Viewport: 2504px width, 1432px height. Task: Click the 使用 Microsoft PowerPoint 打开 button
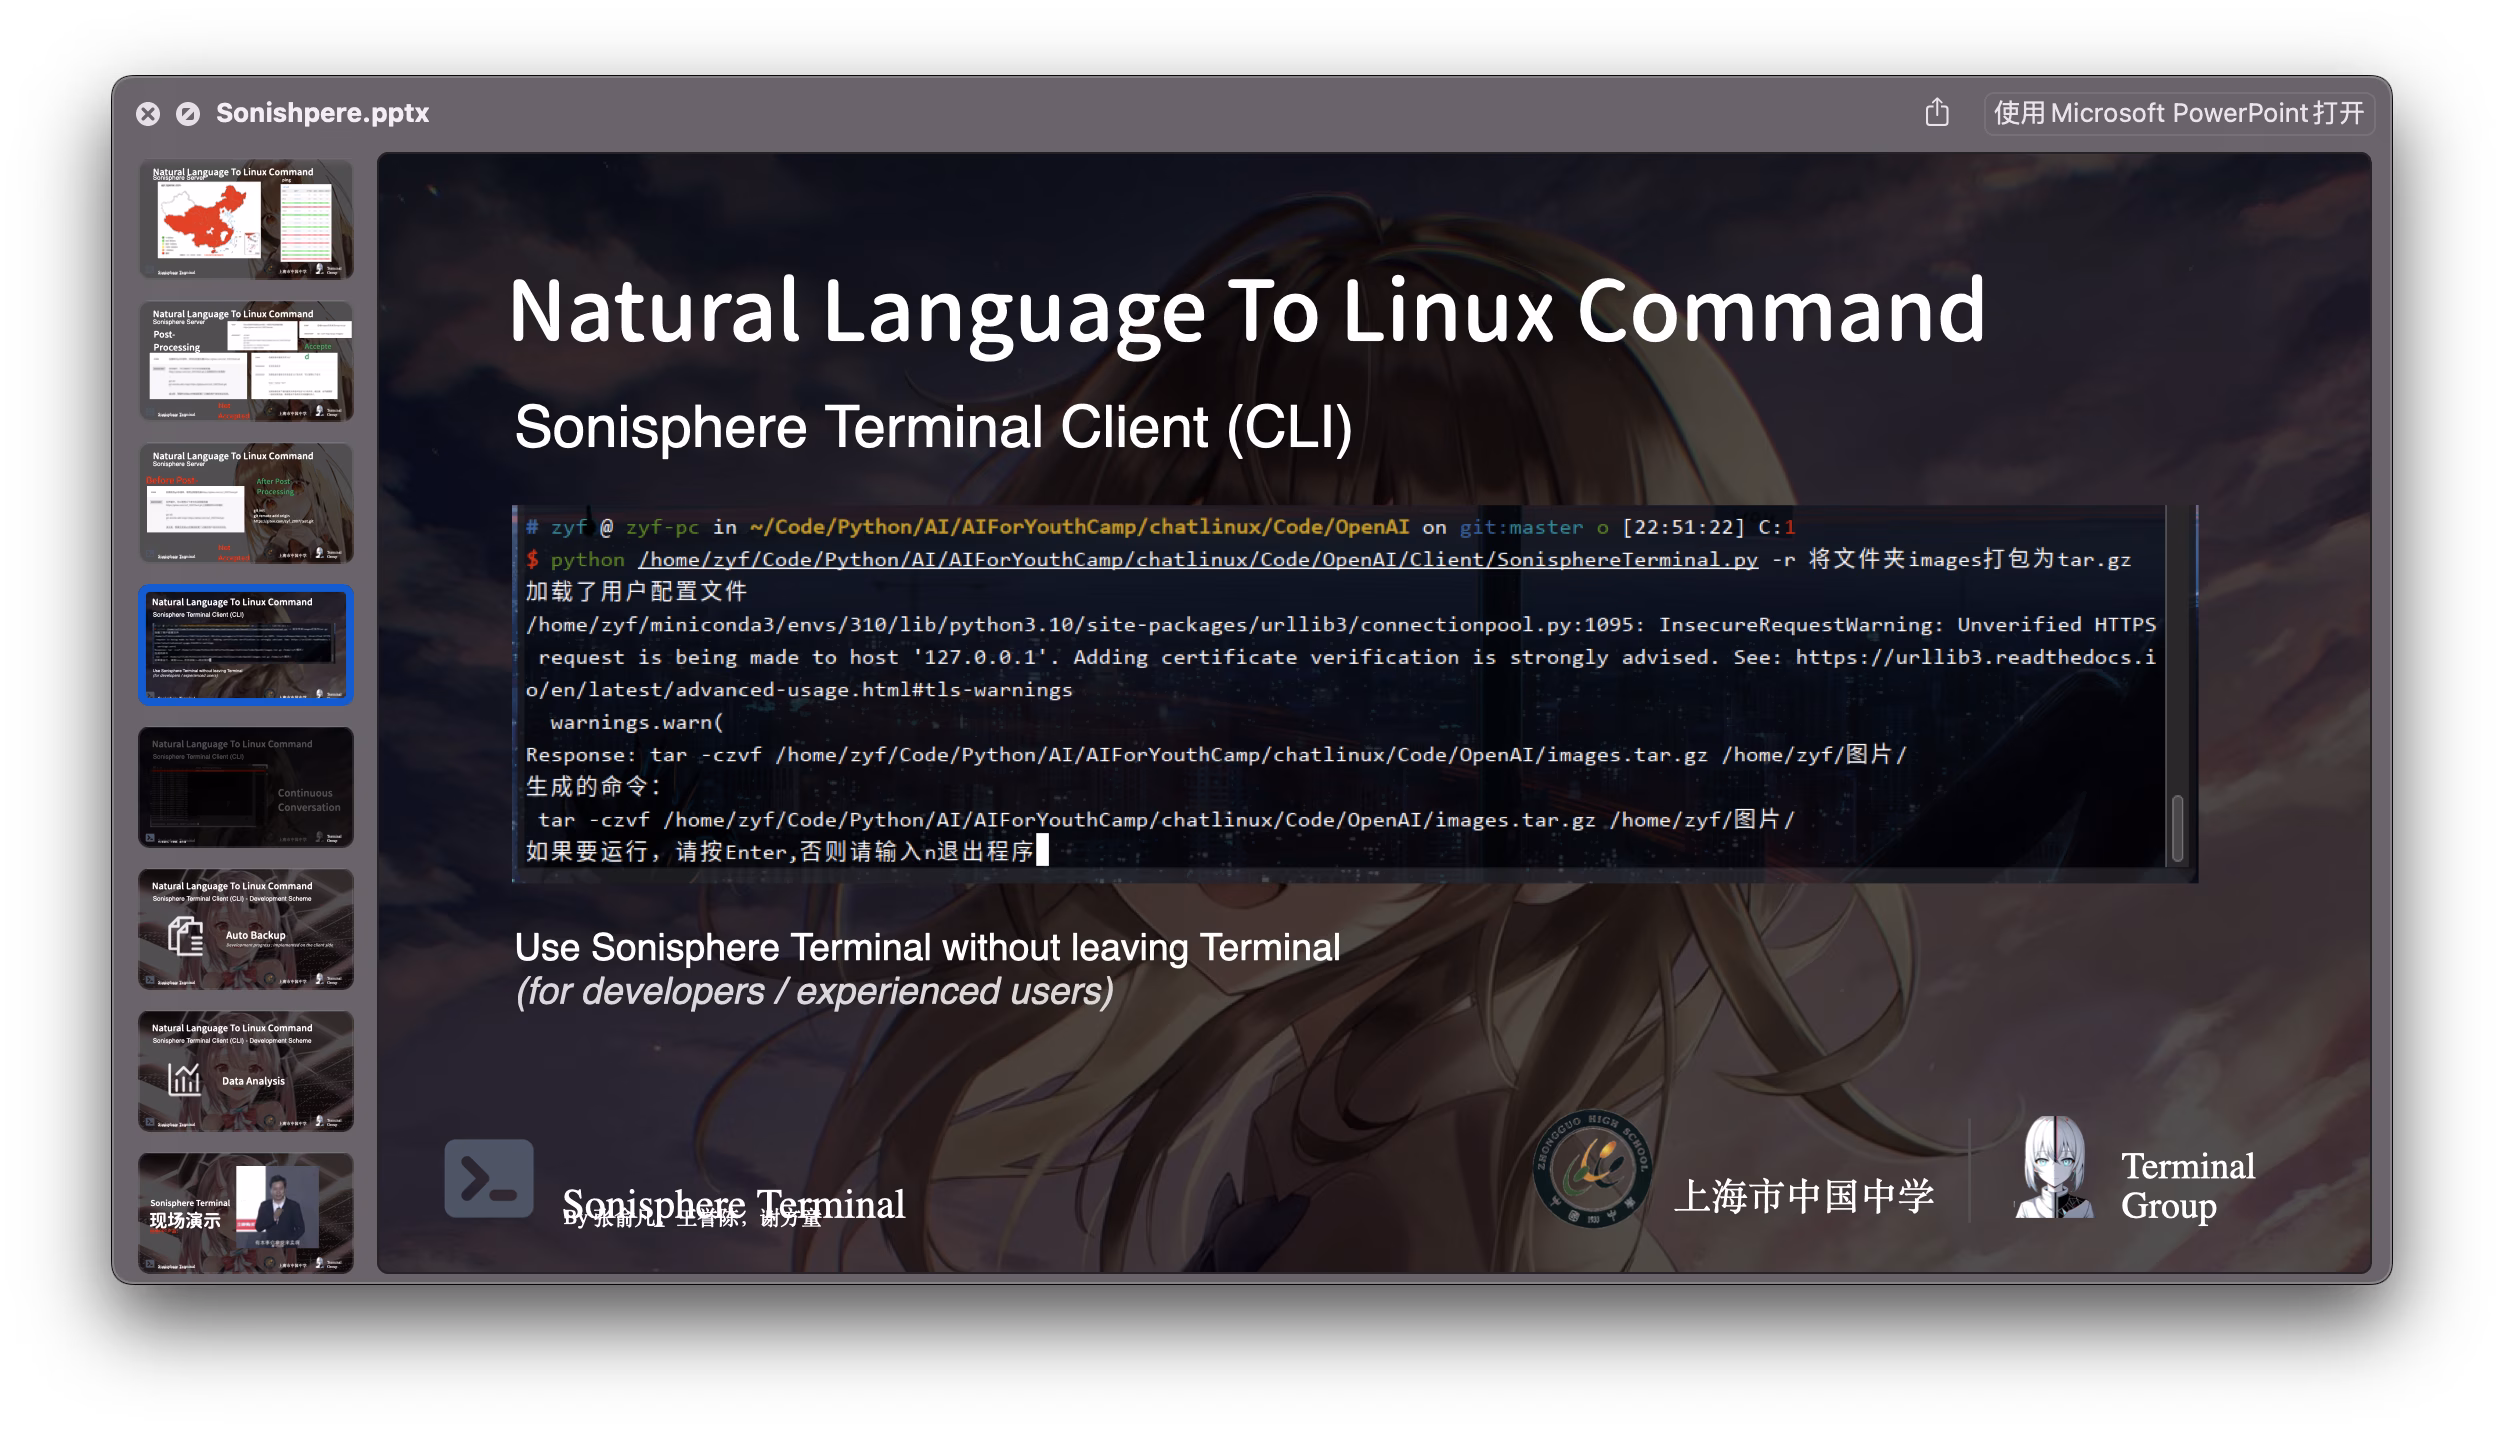(2179, 113)
